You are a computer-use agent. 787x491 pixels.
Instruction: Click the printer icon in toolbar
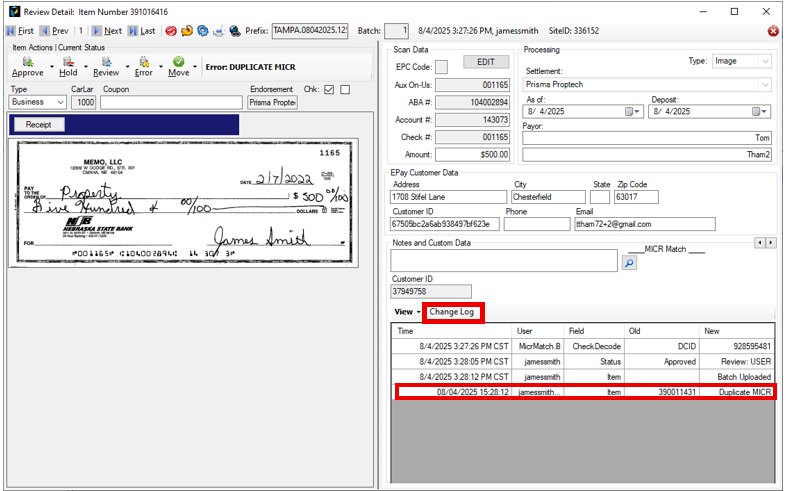click(218, 31)
